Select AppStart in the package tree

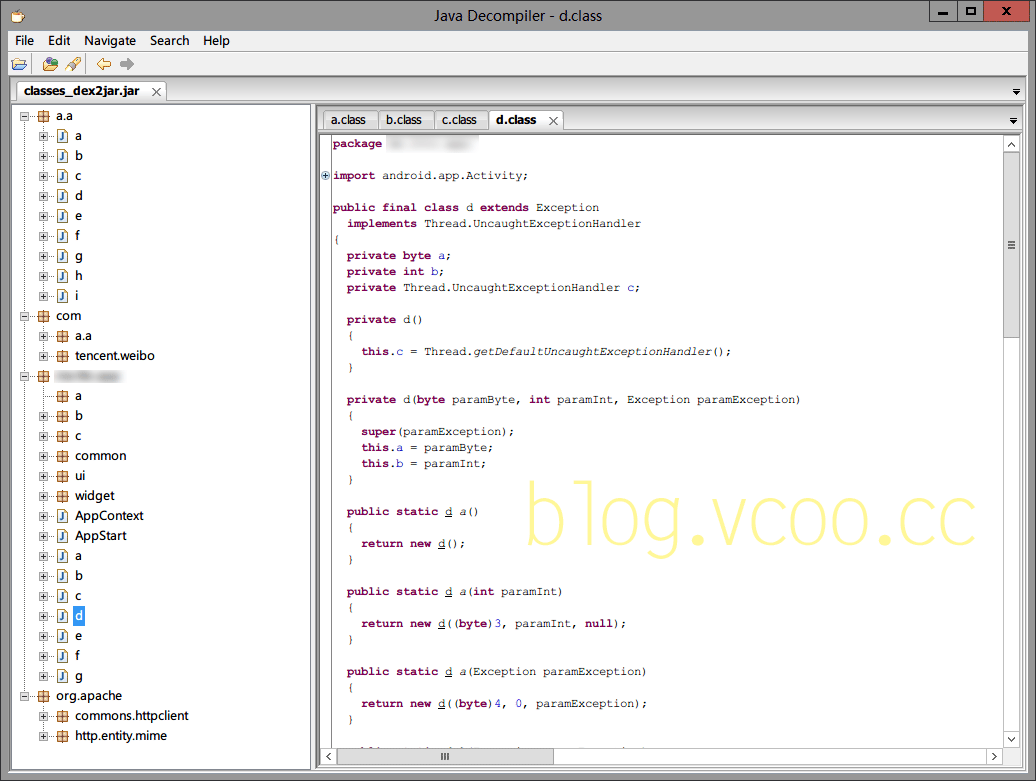pos(100,536)
